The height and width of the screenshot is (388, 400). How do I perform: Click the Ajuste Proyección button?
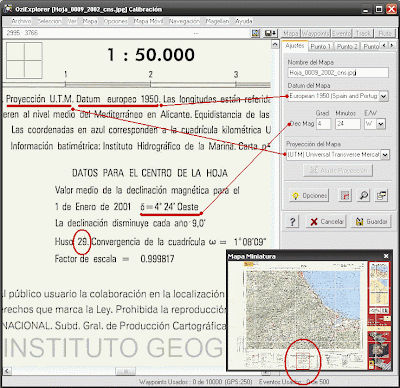[338, 170]
